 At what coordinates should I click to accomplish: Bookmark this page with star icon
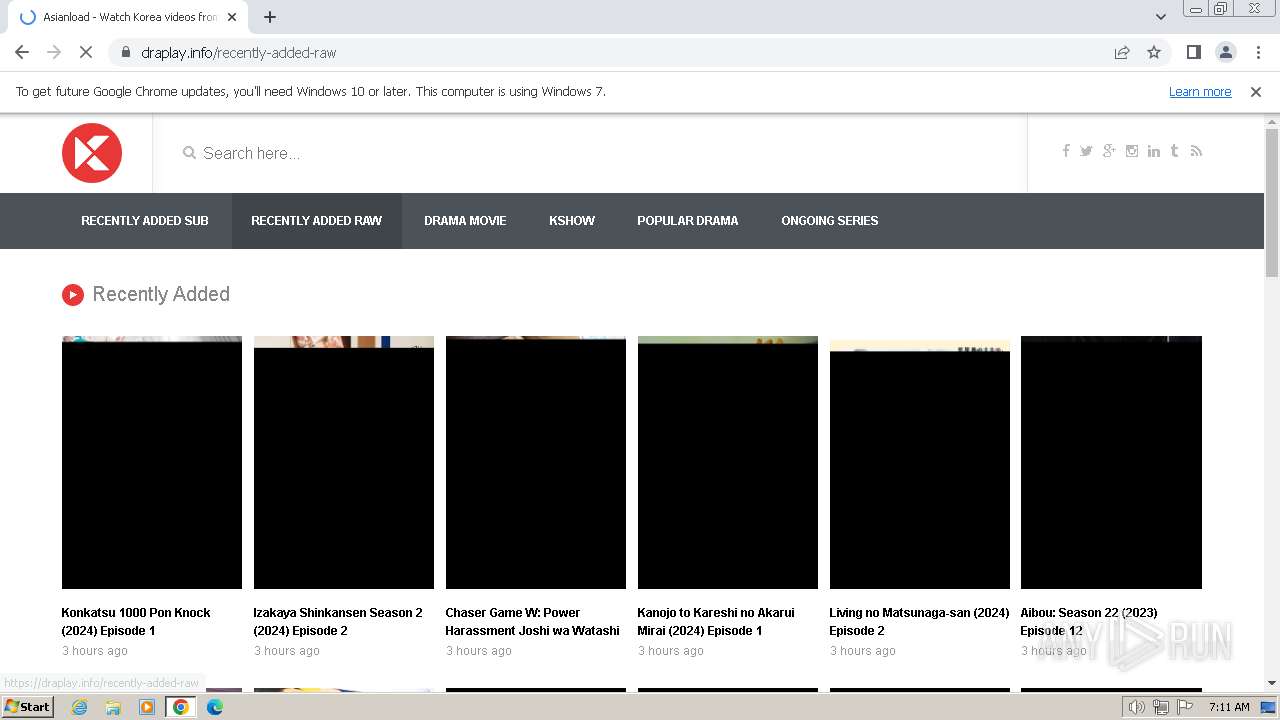click(x=1154, y=52)
